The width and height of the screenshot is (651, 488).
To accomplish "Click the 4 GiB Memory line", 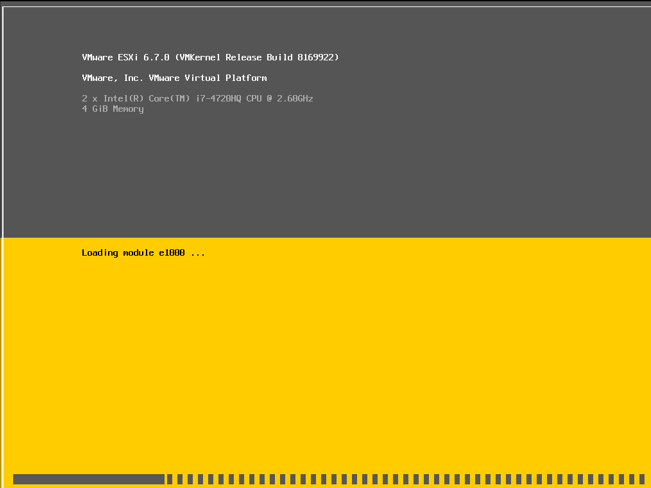I will (113, 109).
